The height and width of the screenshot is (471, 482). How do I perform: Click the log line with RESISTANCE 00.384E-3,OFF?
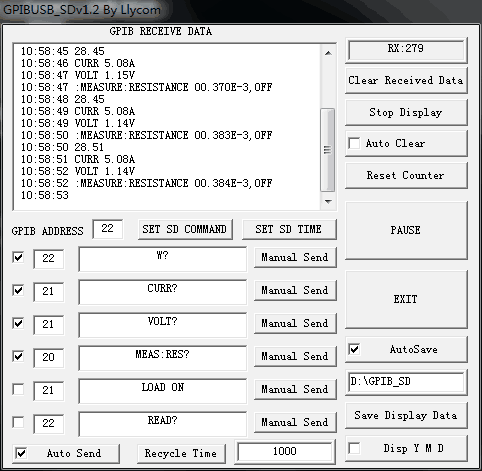[x=147, y=183]
